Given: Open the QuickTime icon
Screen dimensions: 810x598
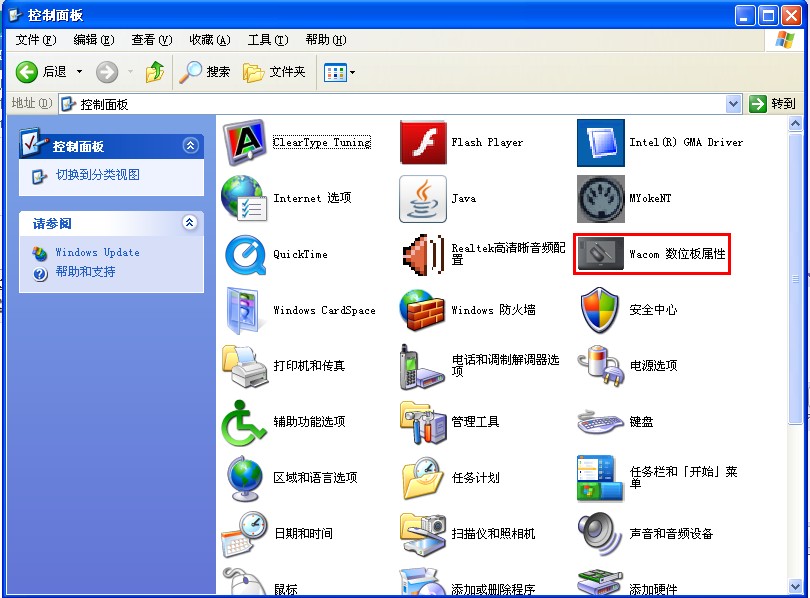Looking at the screenshot, I should click(245, 255).
